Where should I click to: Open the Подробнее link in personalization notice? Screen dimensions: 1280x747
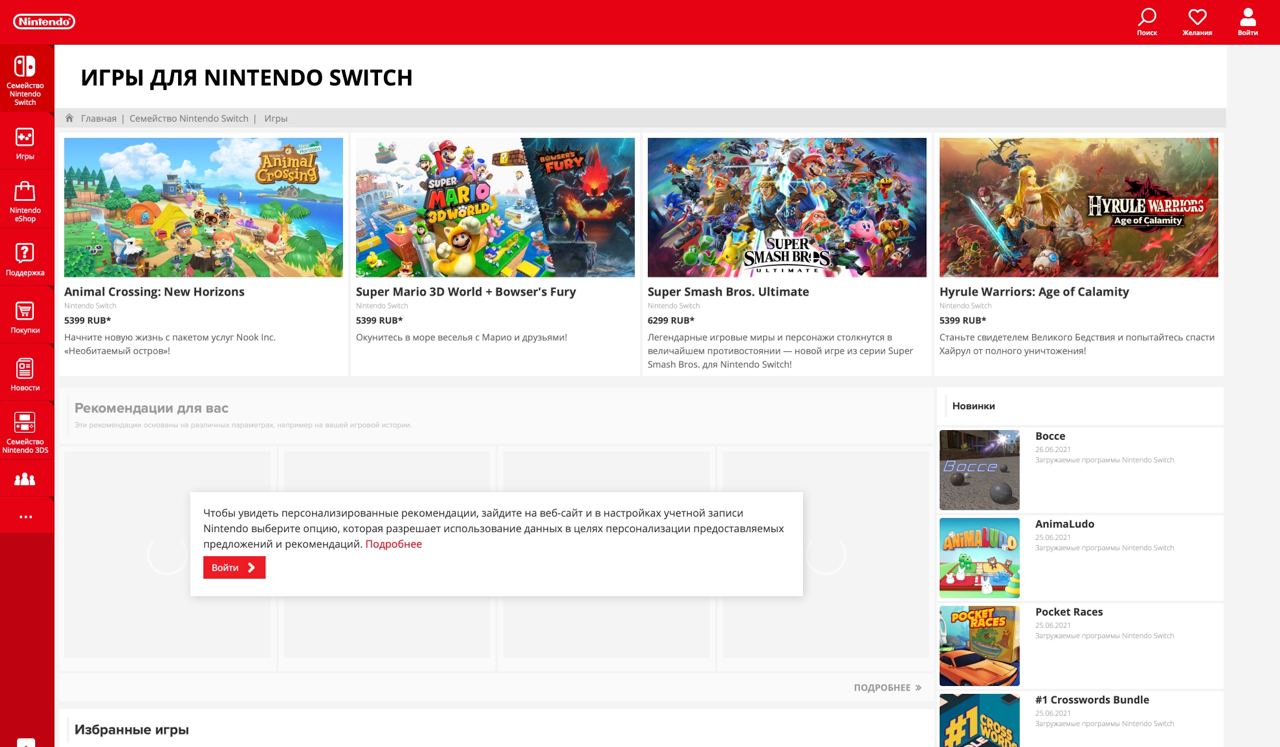click(393, 544)
